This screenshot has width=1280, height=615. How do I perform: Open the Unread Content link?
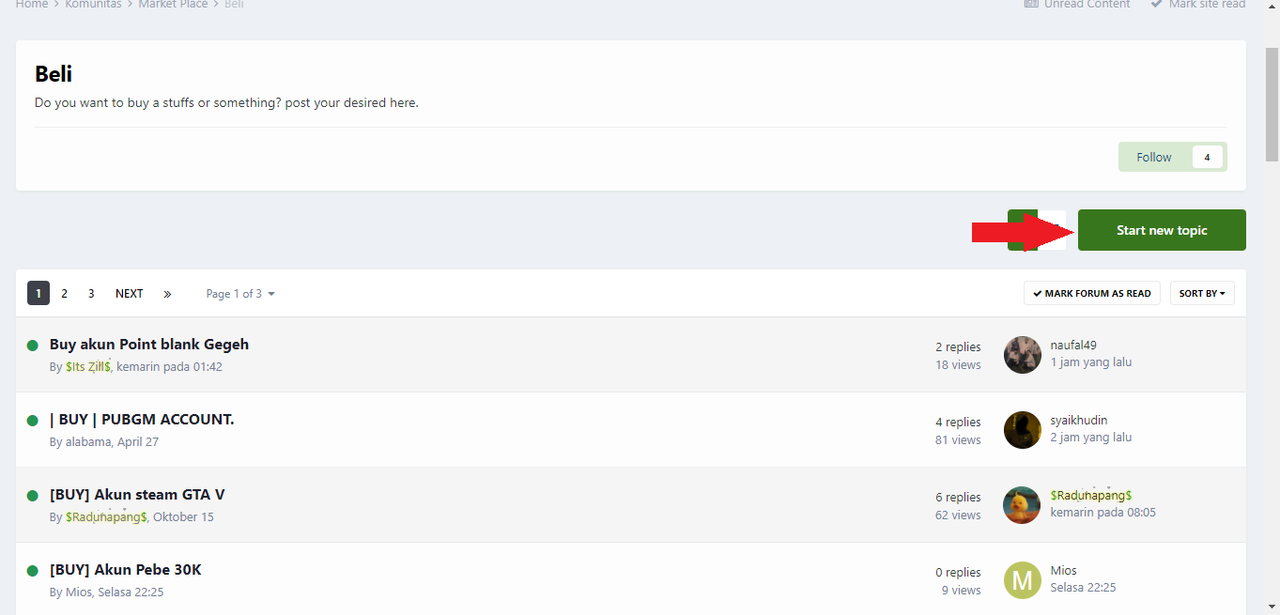[1077, 4]
